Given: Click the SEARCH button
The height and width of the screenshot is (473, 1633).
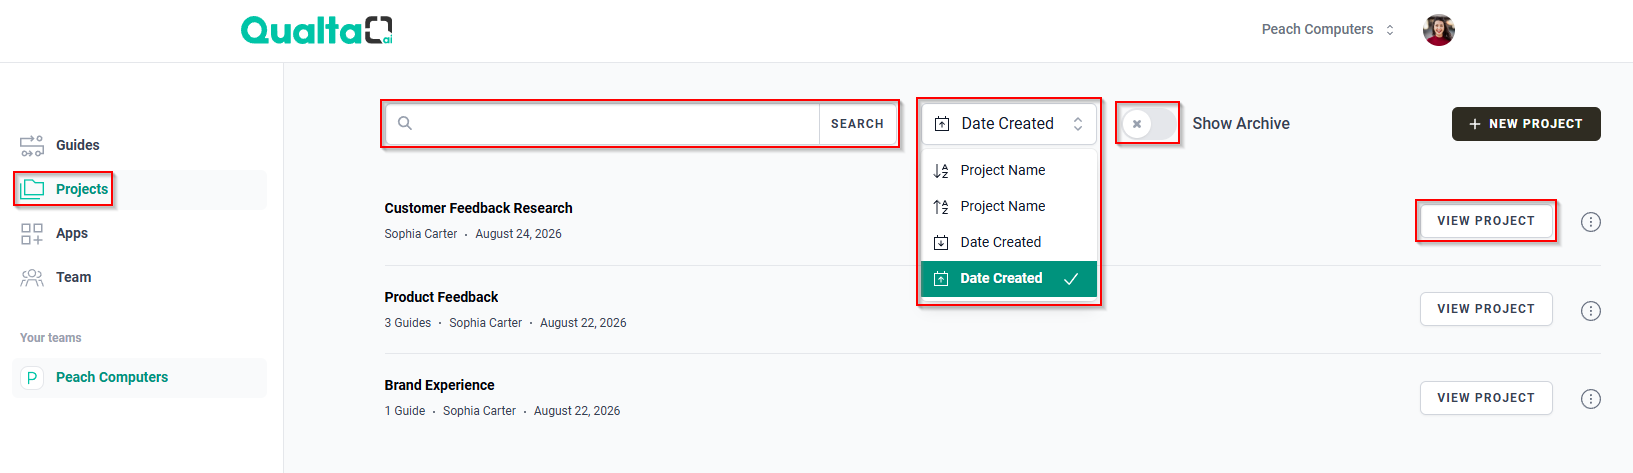Looking at the screenshot, I should pos(857,124).
